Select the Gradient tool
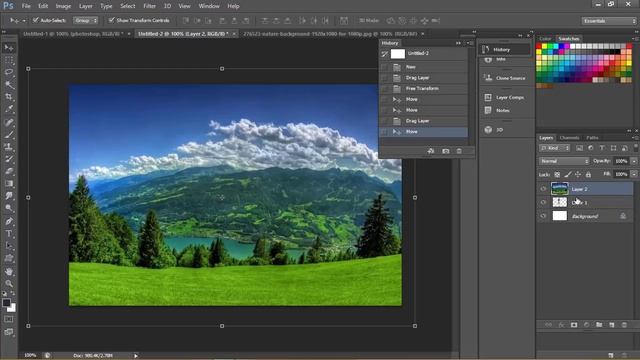This screenshot has width=640, height=360. (9, 184)
